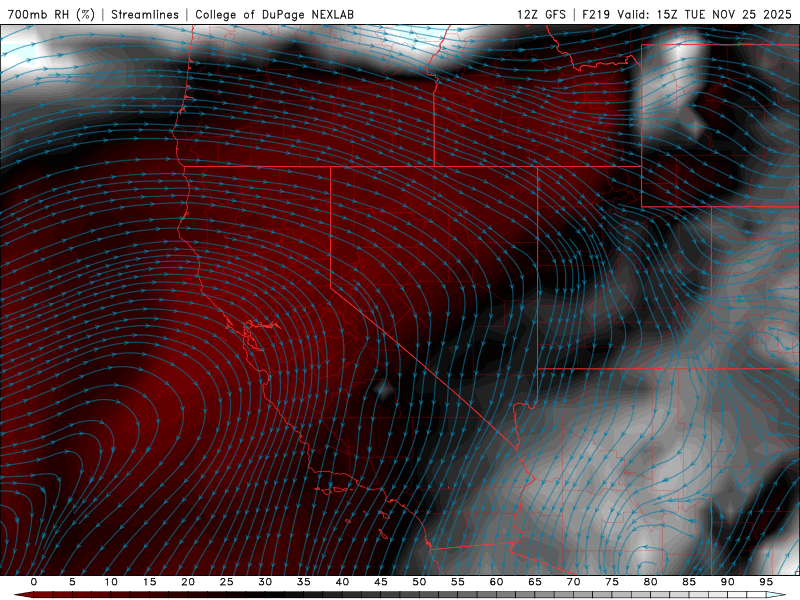The image size is (800, 600).
Task: Select the "35" colorbar label
Action: tap(304, 582)
